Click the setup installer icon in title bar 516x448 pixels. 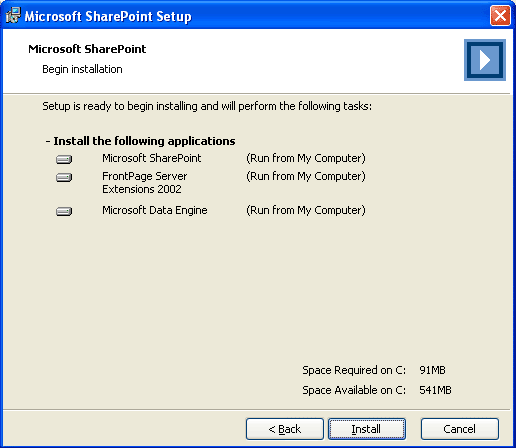pos(13,15)
